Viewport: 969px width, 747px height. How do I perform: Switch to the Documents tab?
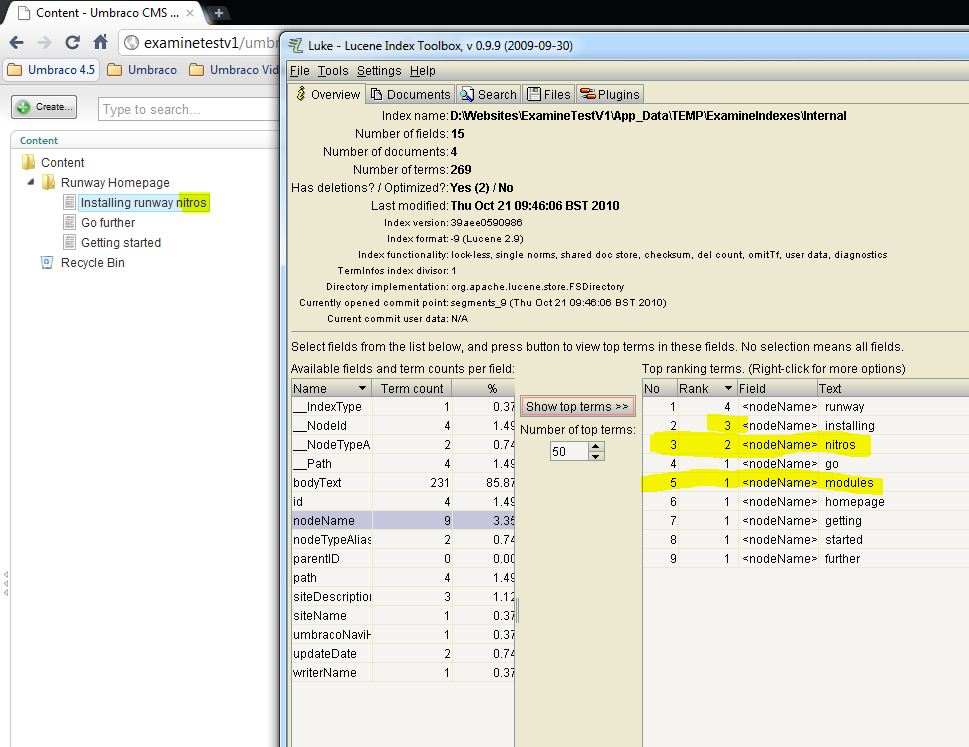click(x=411, y=94)
